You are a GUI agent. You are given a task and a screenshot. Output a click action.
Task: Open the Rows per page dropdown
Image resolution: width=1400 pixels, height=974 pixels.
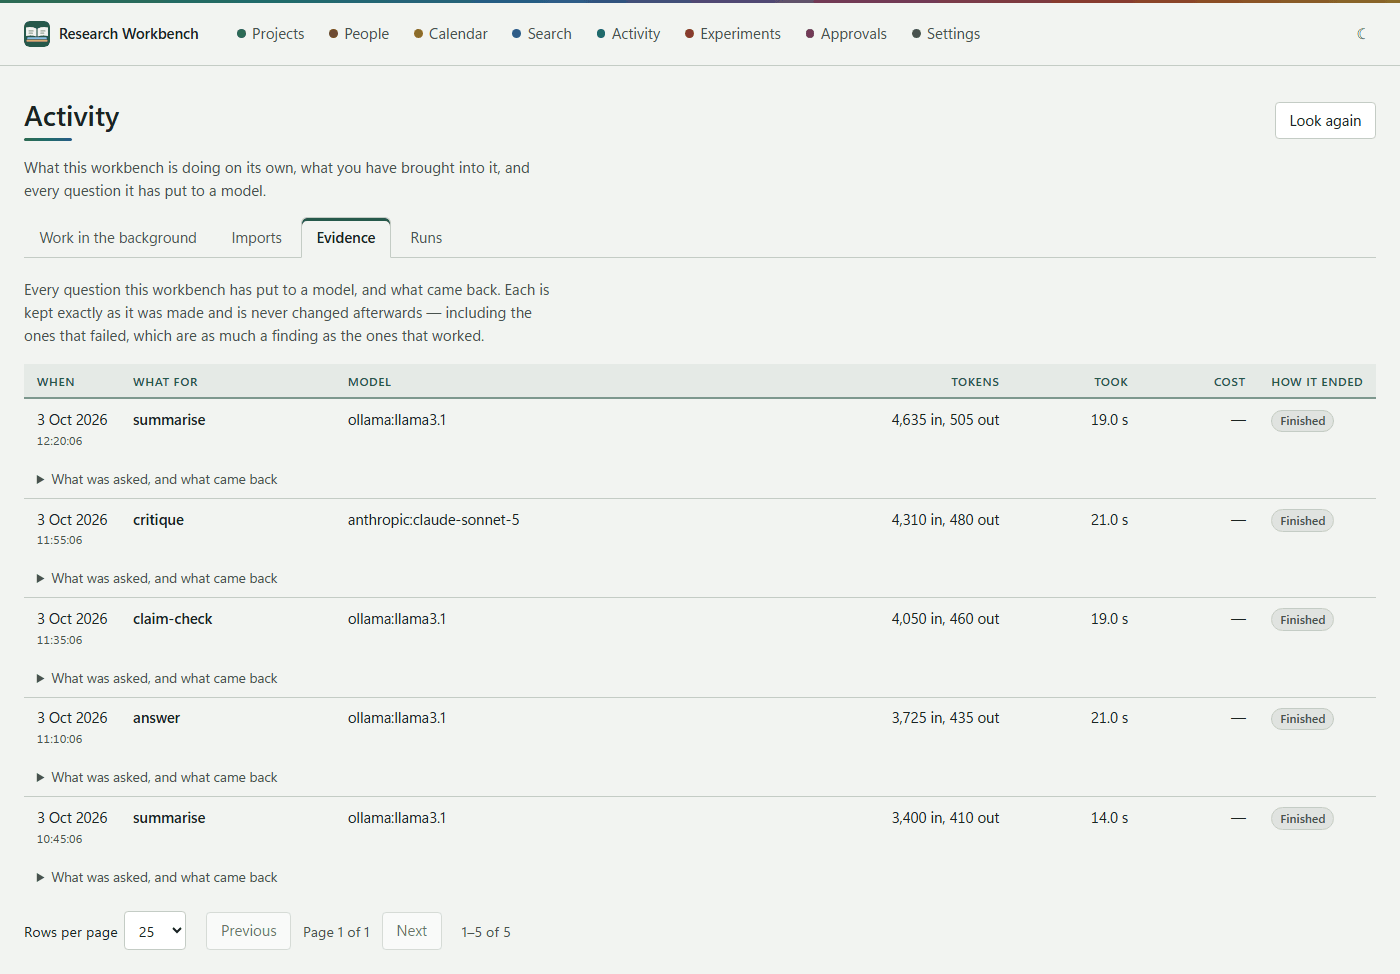pos(155,931)
